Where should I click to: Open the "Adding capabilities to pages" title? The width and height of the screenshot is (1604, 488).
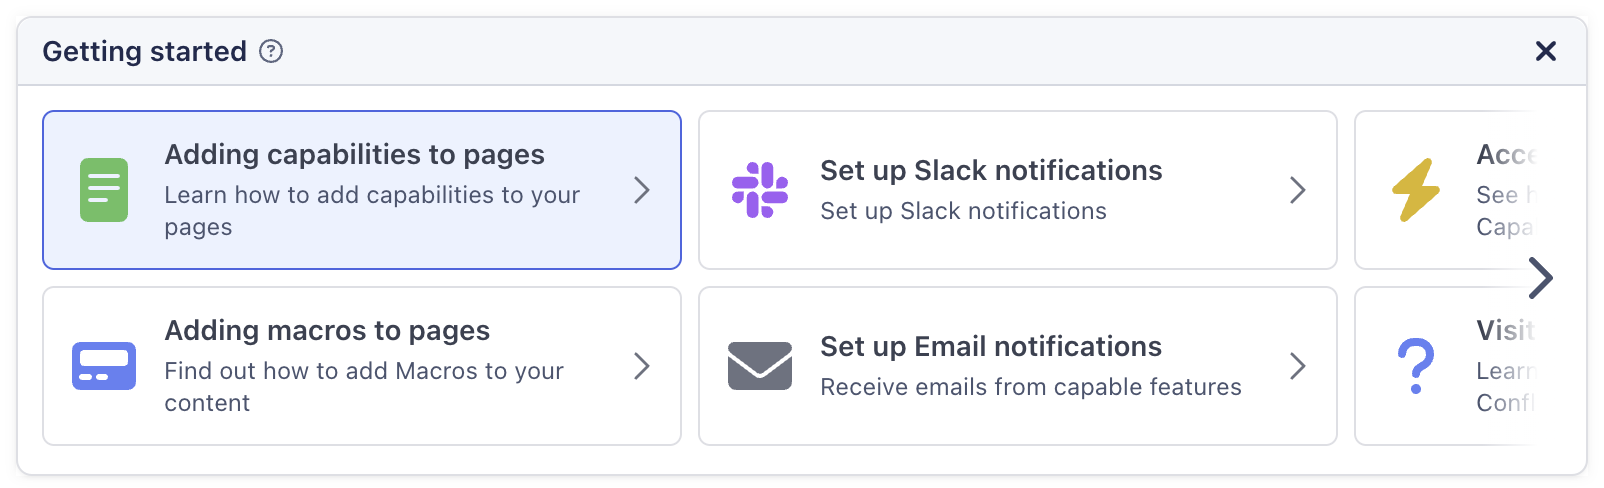pyautogui.click(x=354, y=155)
